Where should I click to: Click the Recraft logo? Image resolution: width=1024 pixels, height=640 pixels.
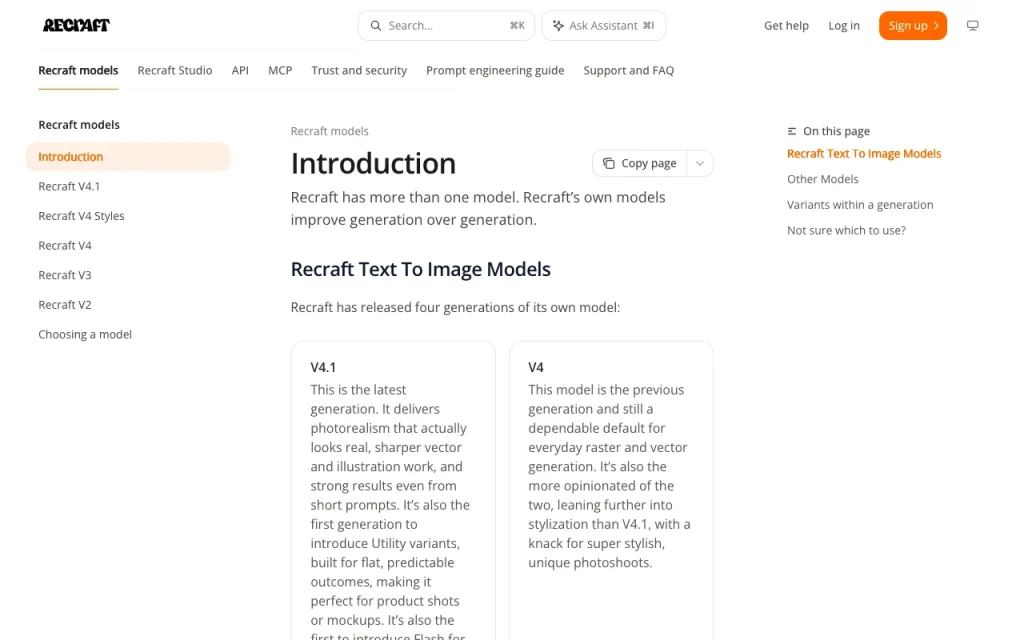(76, 25)
